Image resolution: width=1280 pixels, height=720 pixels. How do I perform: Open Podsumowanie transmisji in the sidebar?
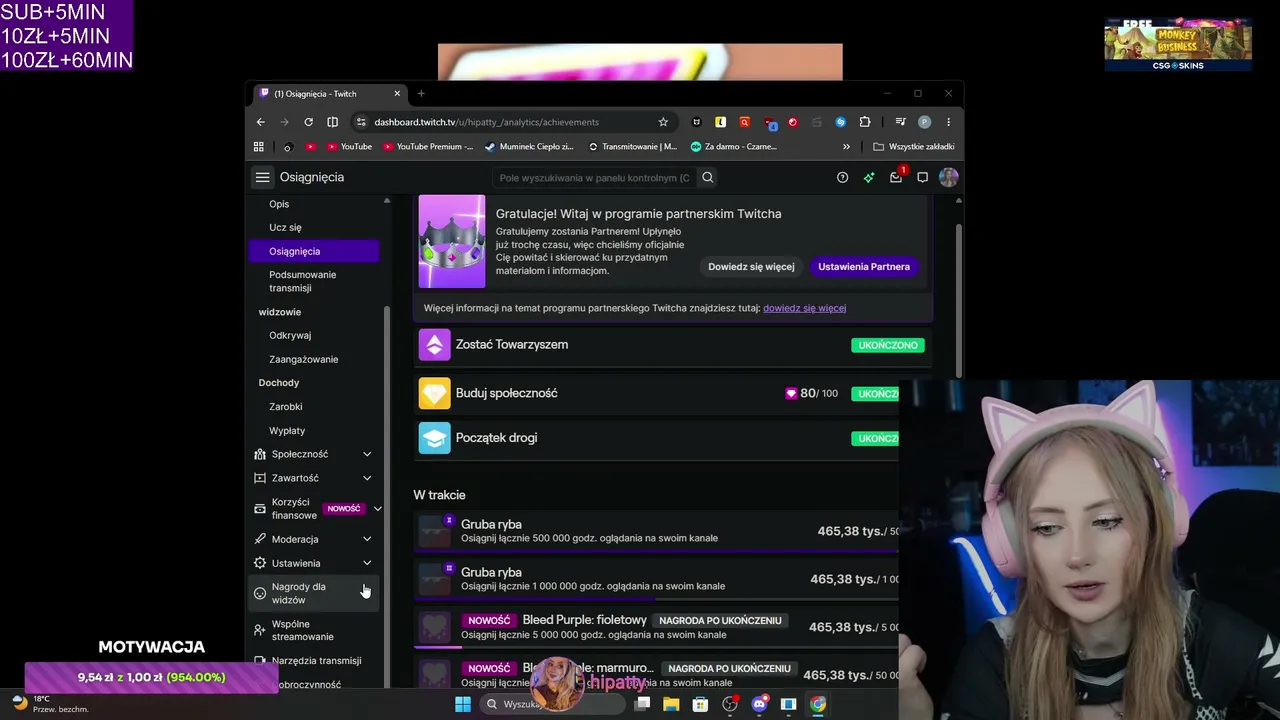(x=302, y=281)
